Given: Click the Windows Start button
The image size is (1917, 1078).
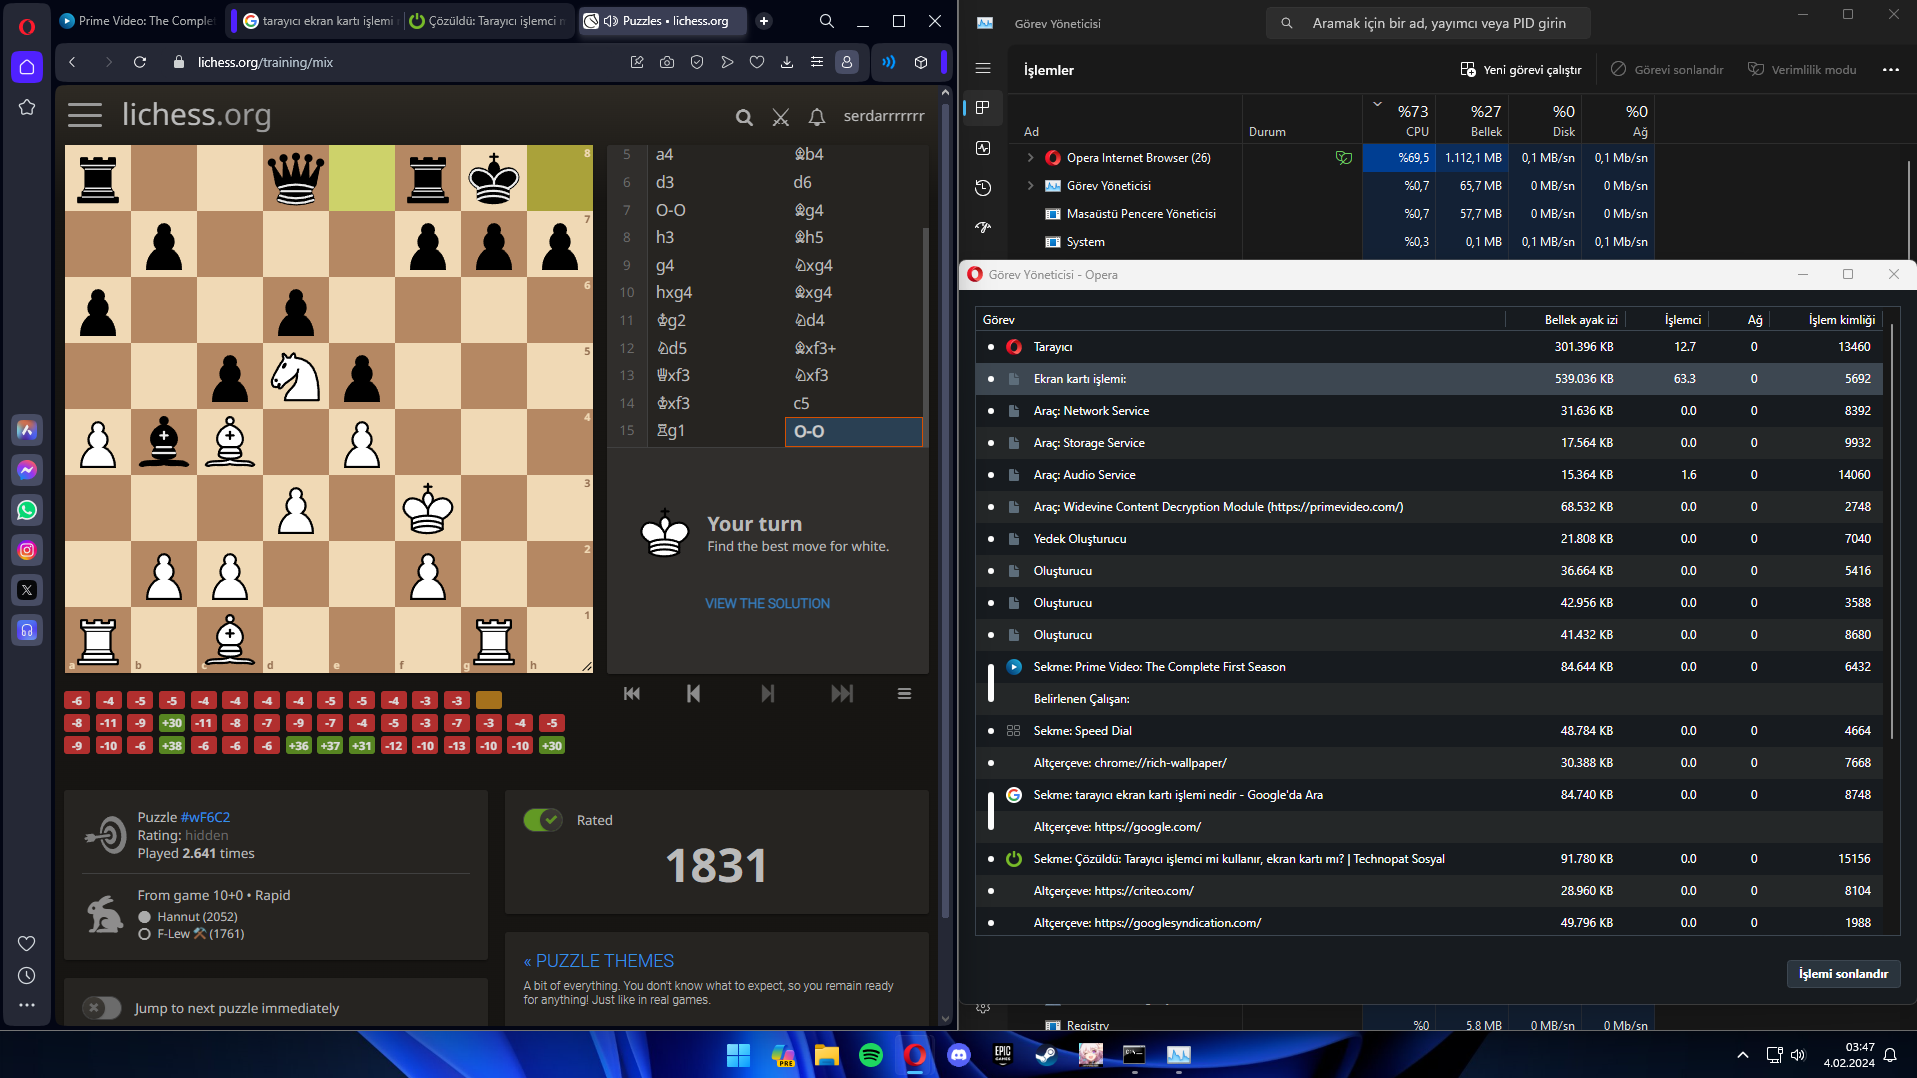Looking at the screenshot, I should click(x=739, y=1055).
